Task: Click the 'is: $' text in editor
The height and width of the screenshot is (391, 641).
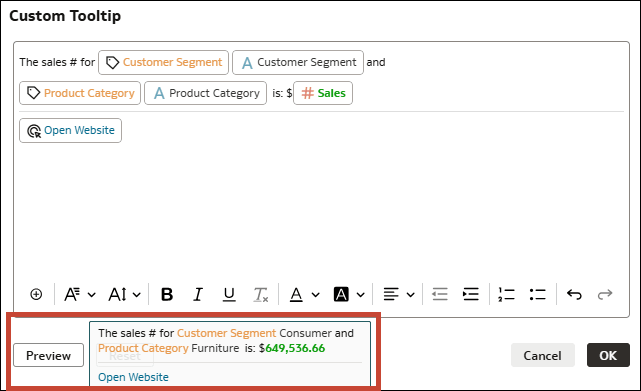Action: coord(282,93)
